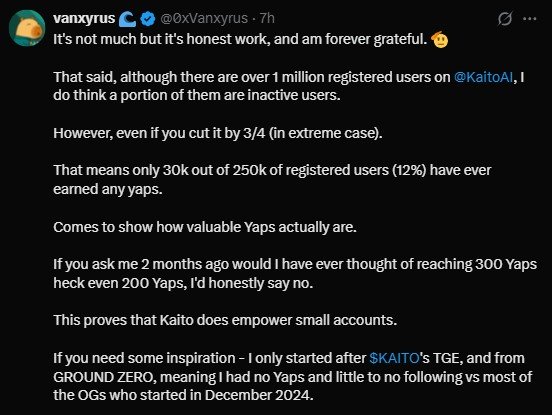Click the vanxyrus display name

point(84,18)
